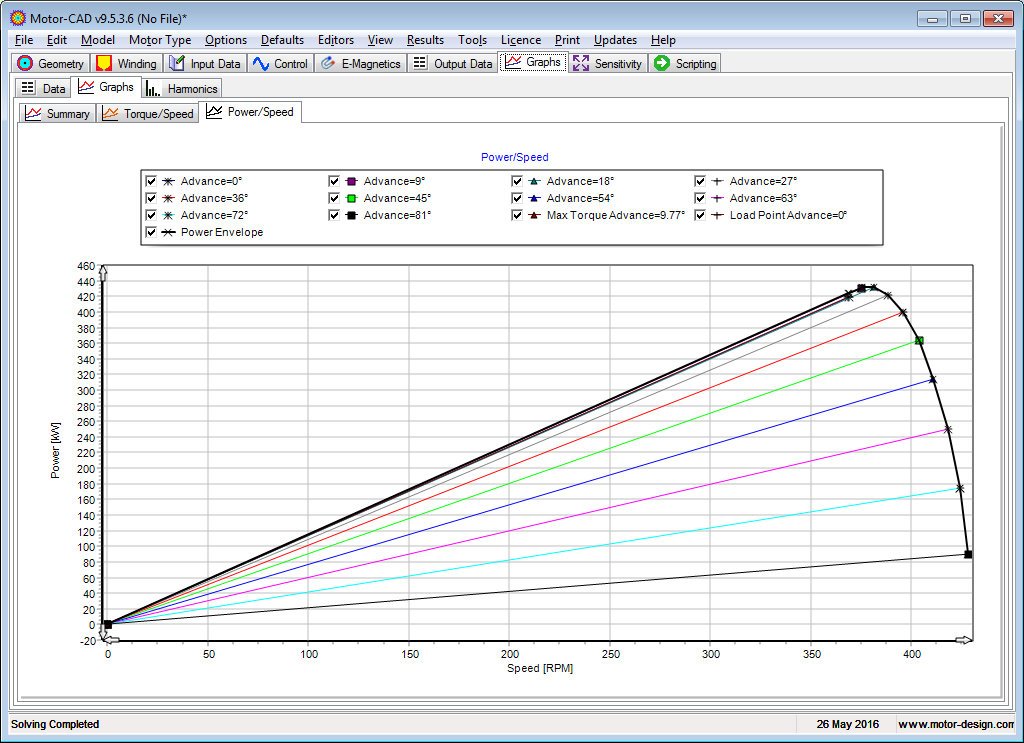Toggle Load Point Advance=0° checkbox
1024x743 pixels.
pyautogui.click(x=699, y=215)
